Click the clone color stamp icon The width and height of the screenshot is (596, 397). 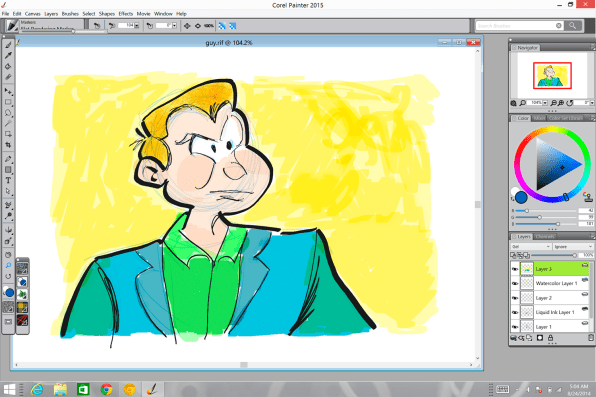tap(588, 197)
